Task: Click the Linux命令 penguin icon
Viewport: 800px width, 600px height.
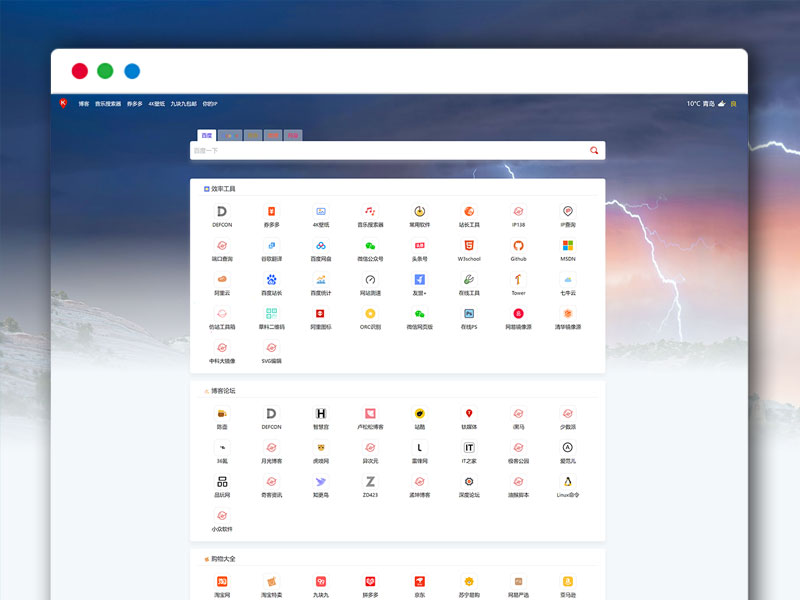Action: click(x=567, y=481)
